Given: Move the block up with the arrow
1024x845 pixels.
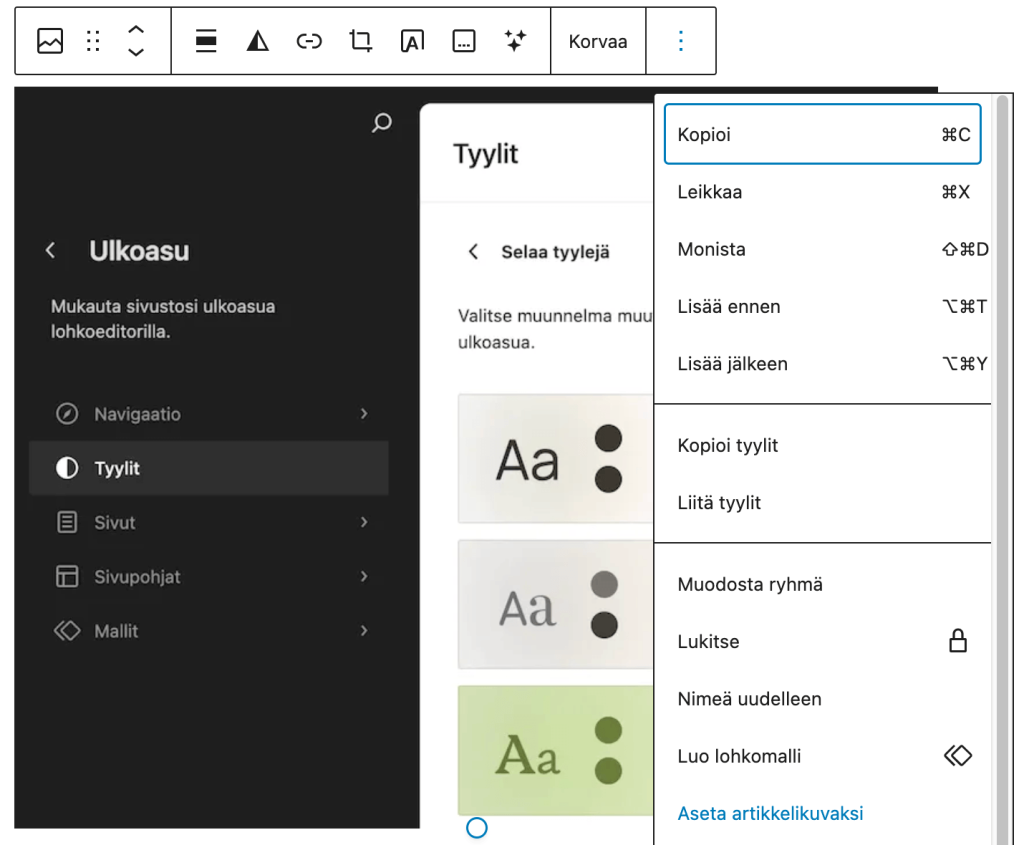Looking at the screenshot, I should pos(136,29).
